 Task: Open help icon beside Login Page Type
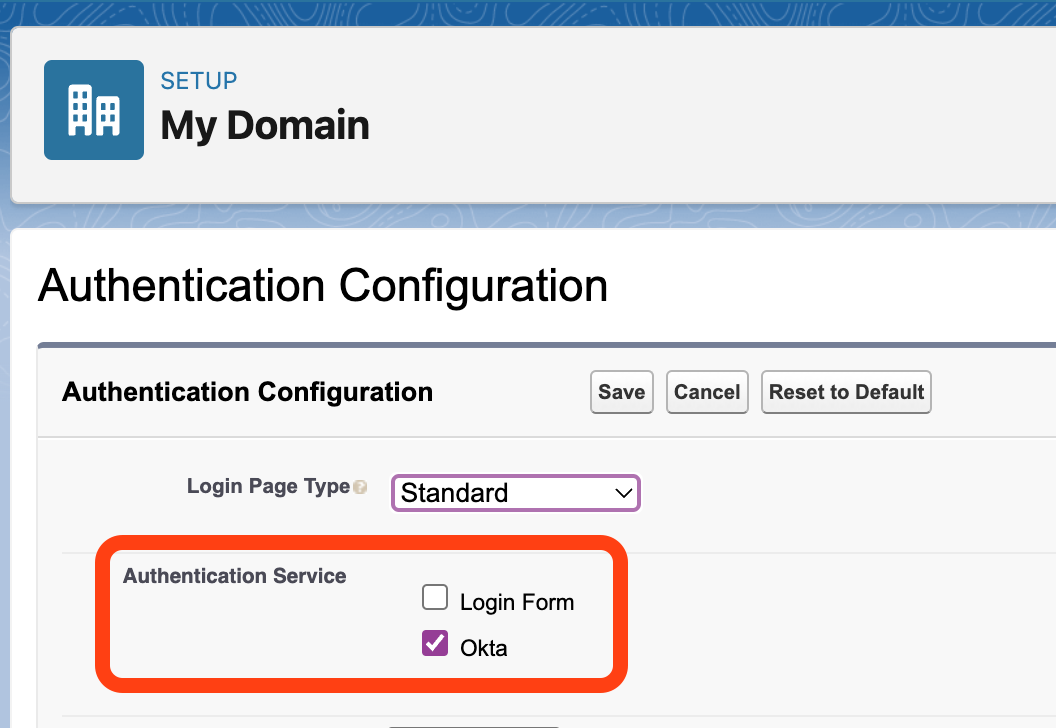point(360,487)
